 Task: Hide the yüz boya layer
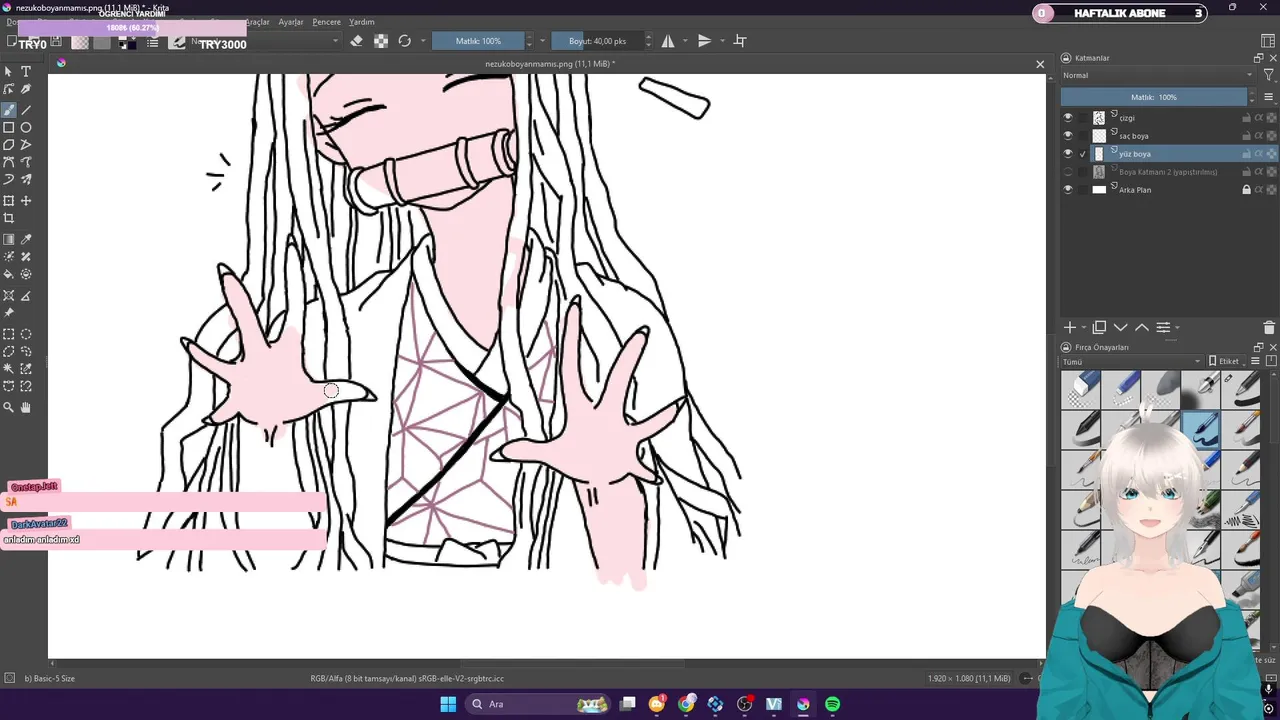(x=1068, y=154)
